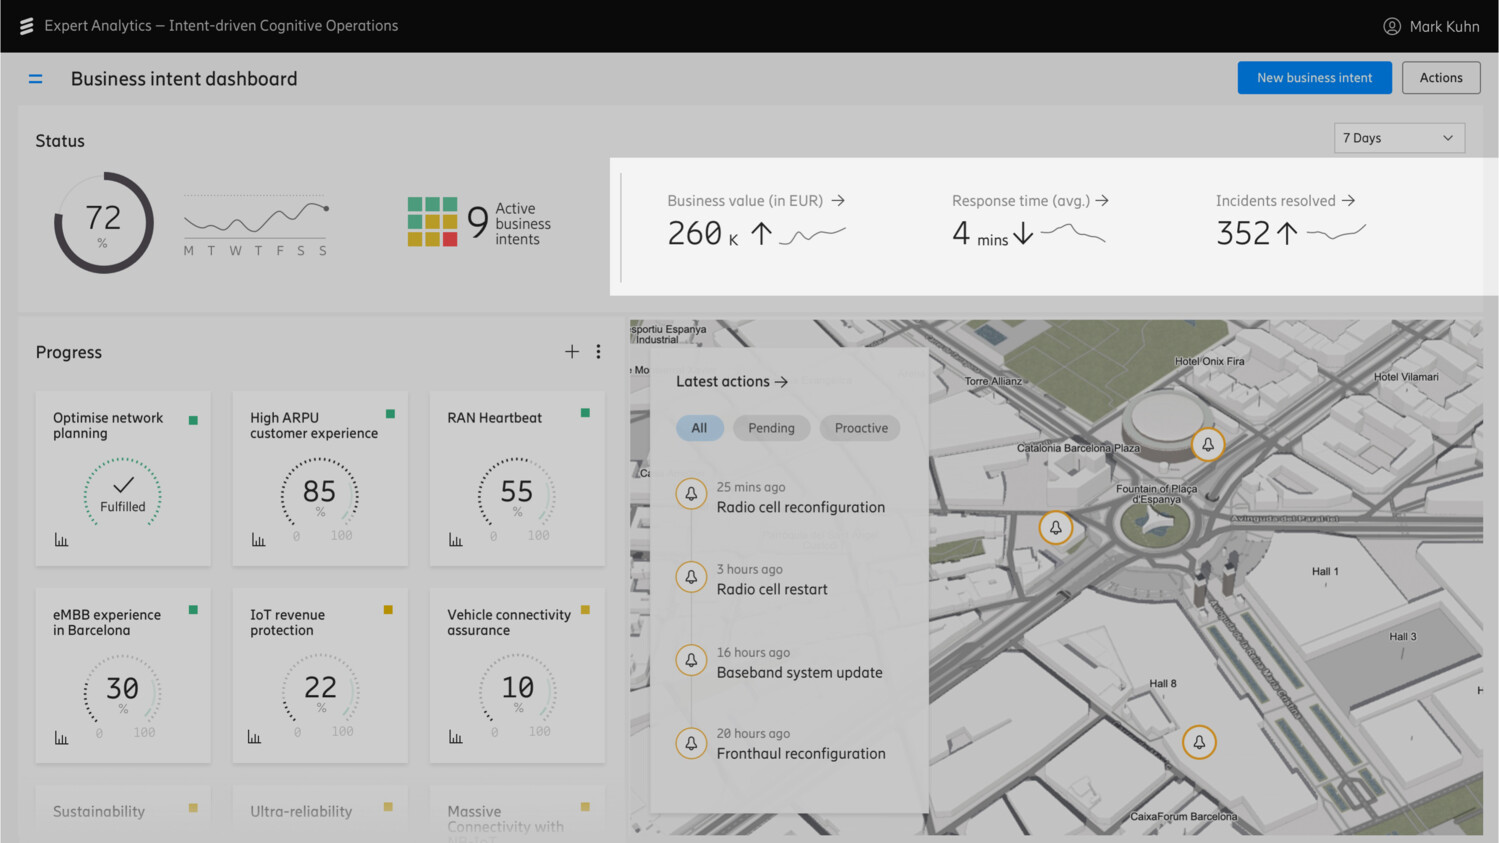Select the All filter chip
This screenshot has width=1499, height=843.
point(699,428)
